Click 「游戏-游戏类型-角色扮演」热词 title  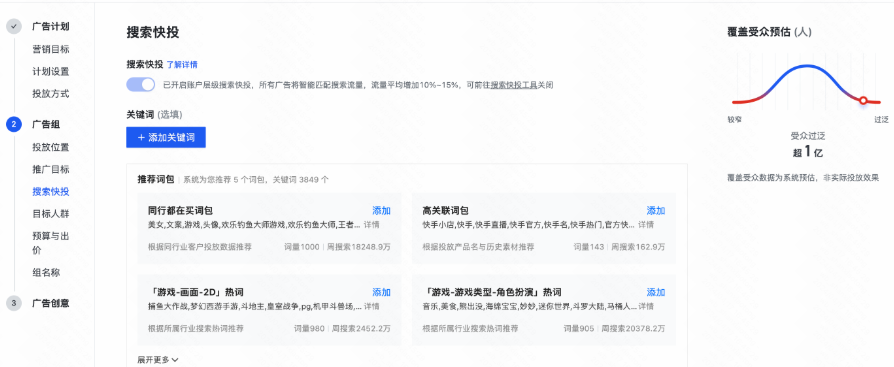pyautogui.click(x=492, y=292)
